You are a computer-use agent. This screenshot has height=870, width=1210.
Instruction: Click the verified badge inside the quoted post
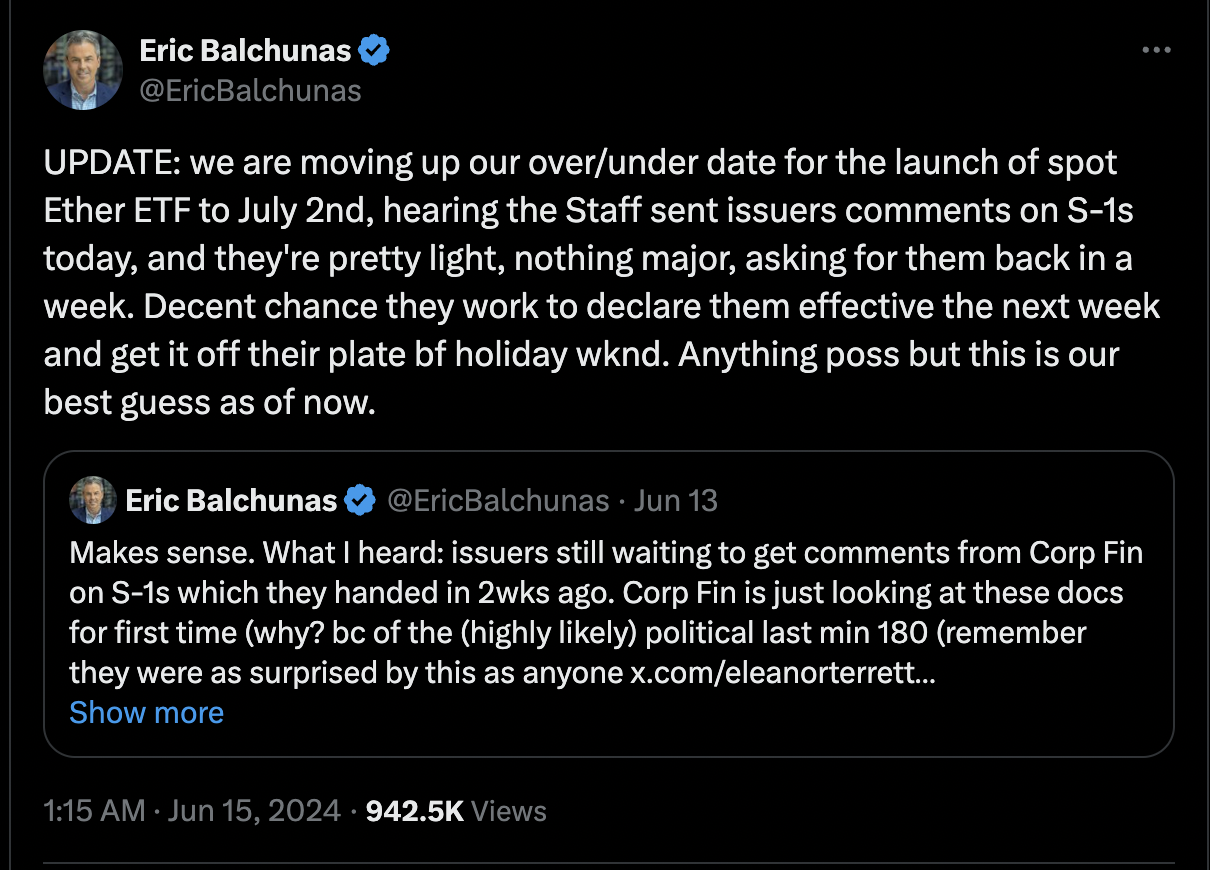pos(360,500)
